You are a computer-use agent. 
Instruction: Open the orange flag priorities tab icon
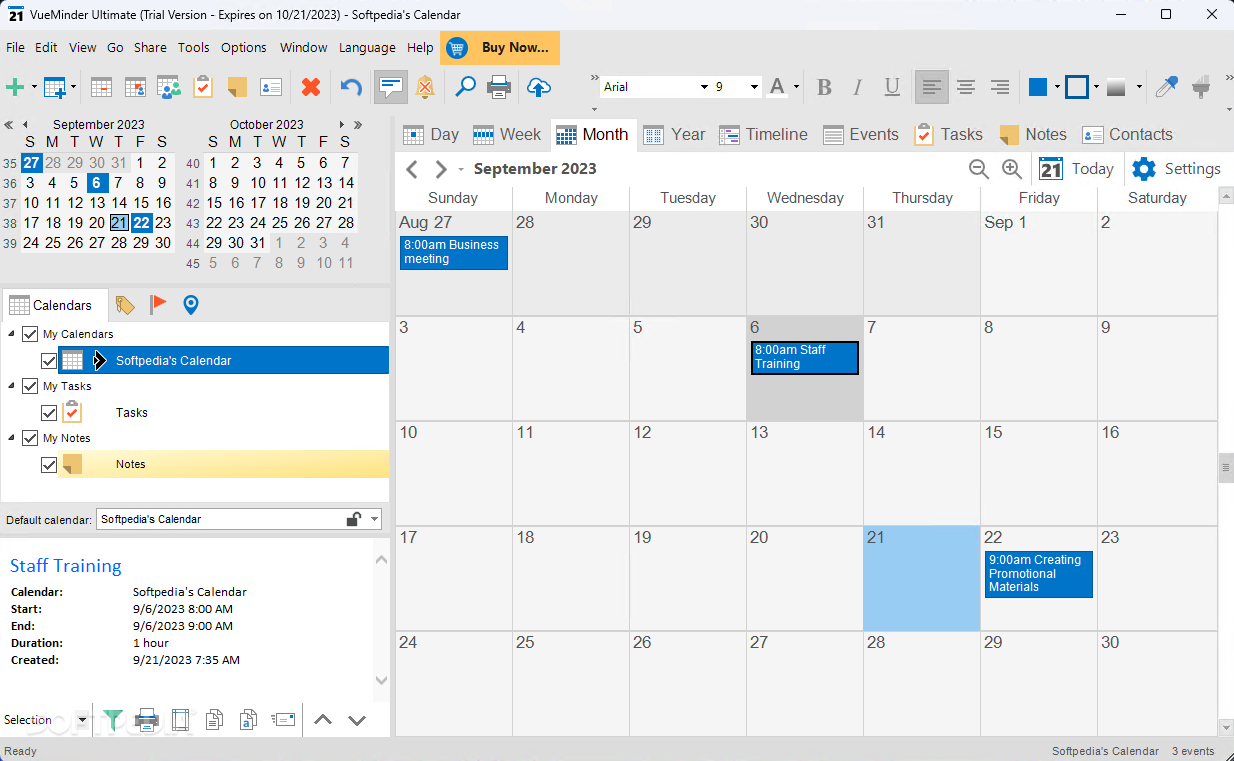click(158, 305)
